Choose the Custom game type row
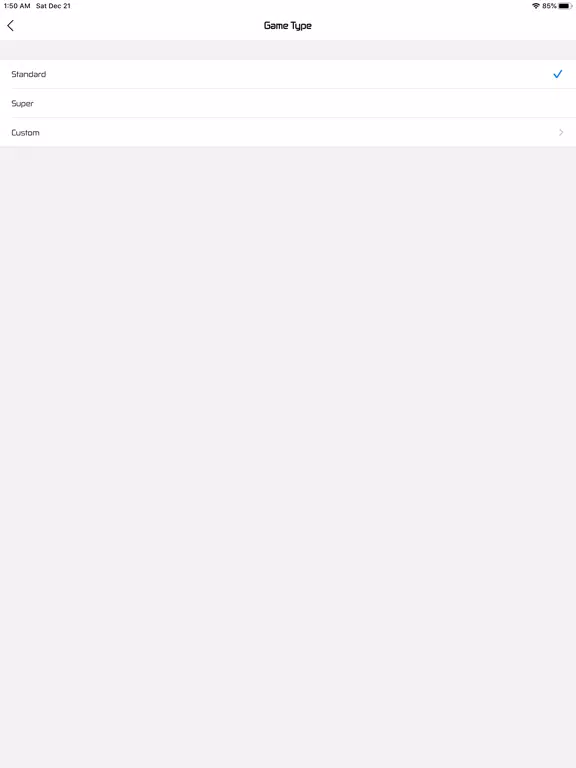The width and height of the screenshot is (576, 768). tap(288, 132)
